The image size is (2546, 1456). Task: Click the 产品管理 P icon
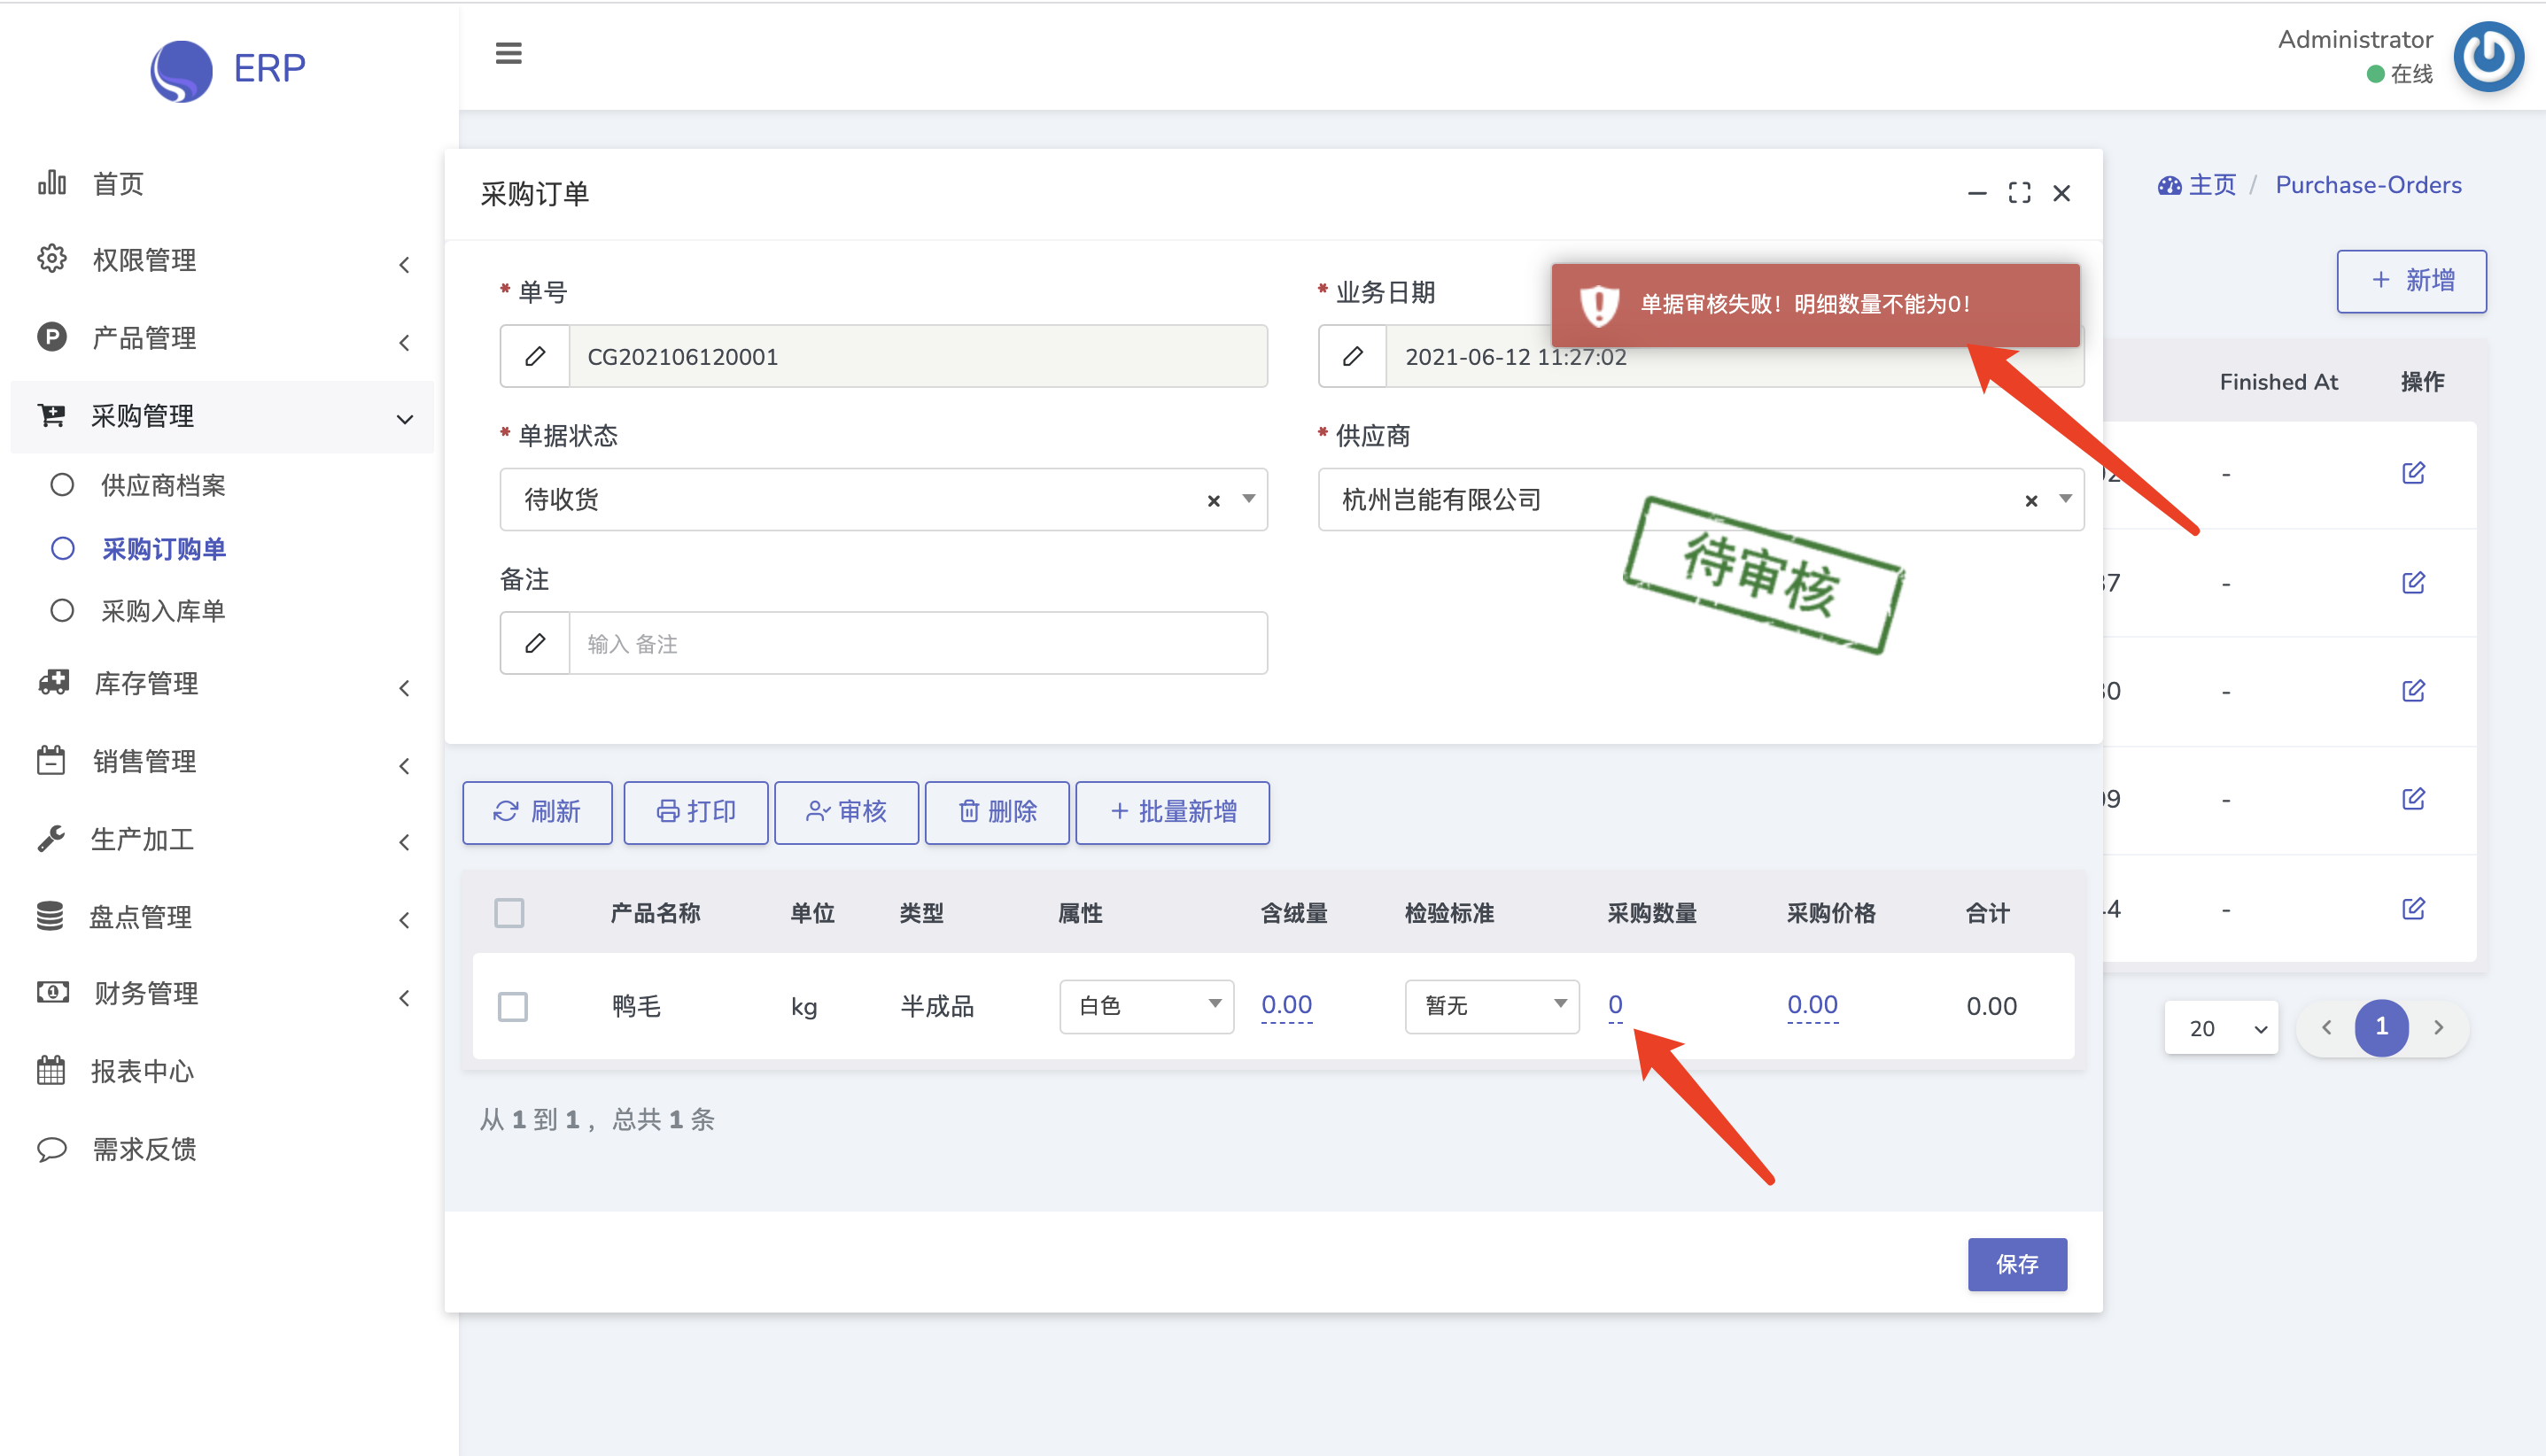click(52, 337)
